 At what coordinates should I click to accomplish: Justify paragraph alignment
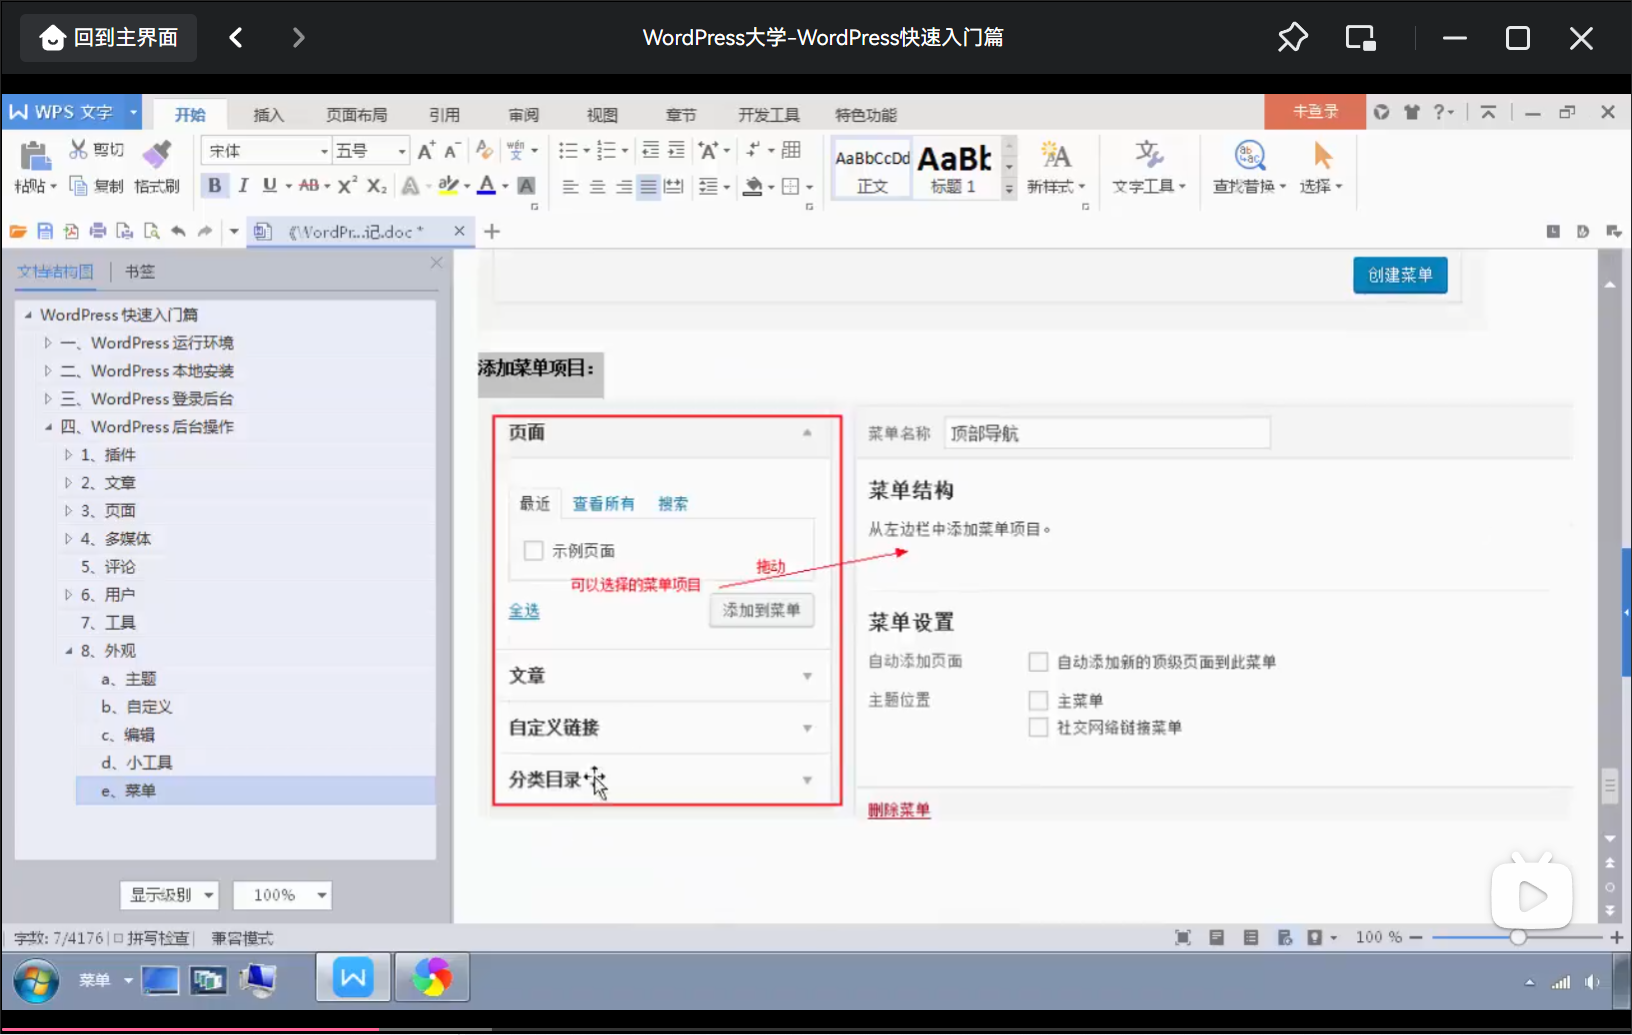coord(649,187)
